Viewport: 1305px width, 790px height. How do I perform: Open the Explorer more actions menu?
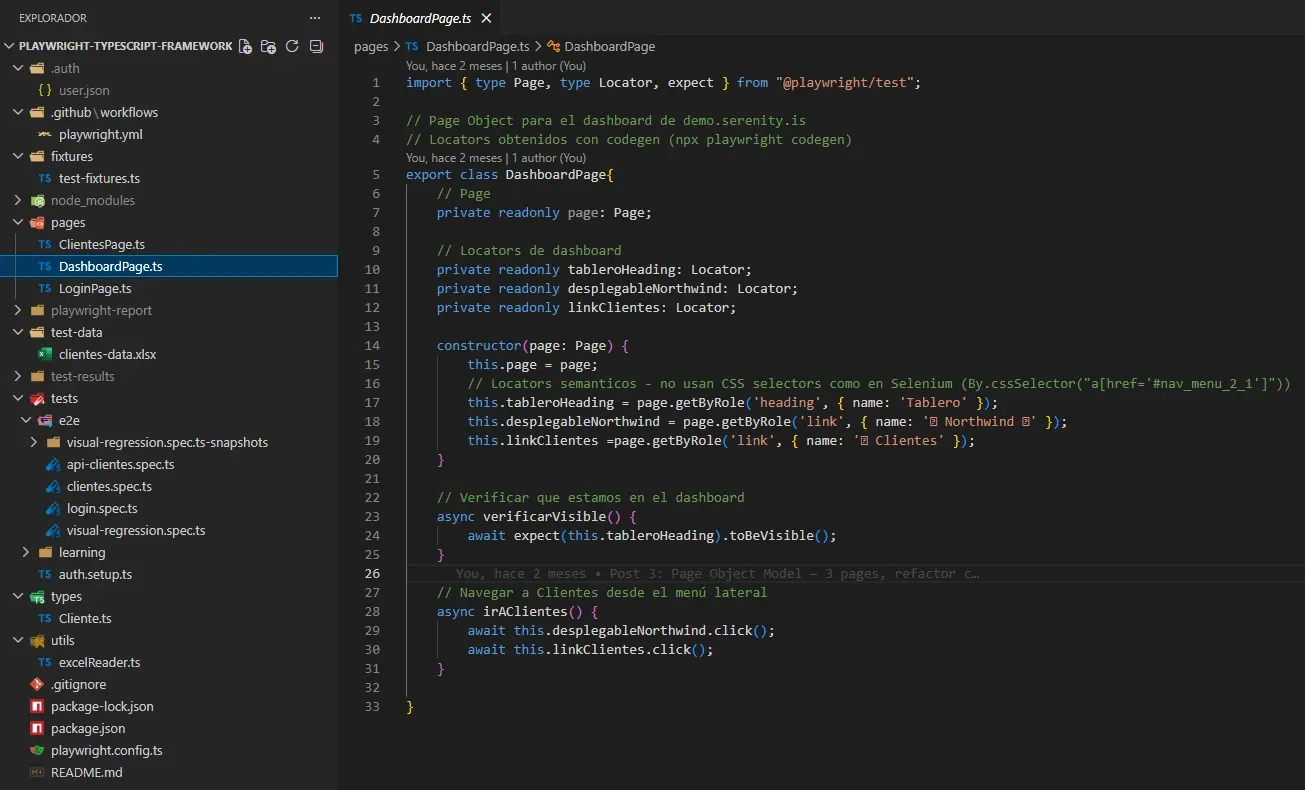[x=315, y=18]
